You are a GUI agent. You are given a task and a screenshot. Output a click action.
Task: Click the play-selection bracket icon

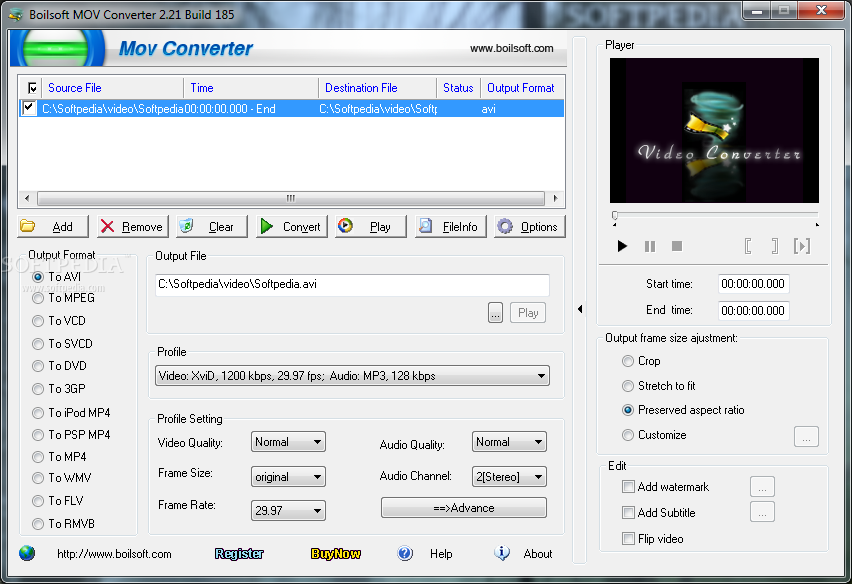(802, 246)
